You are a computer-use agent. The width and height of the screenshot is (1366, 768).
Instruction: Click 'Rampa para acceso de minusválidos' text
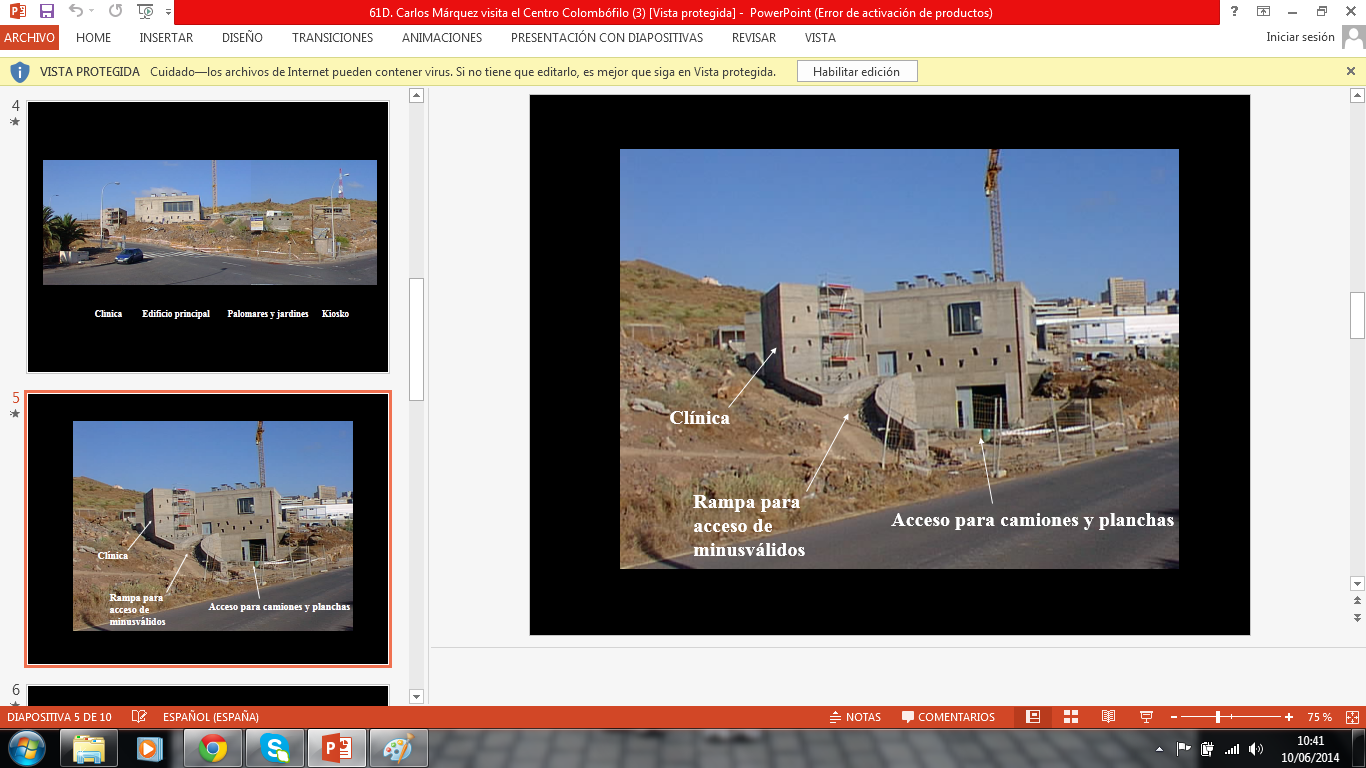tap(749, 526)
